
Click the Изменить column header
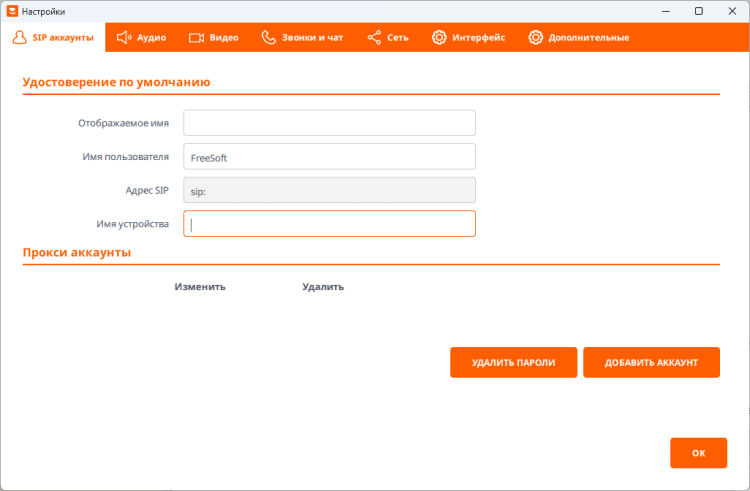coord(200,287)
